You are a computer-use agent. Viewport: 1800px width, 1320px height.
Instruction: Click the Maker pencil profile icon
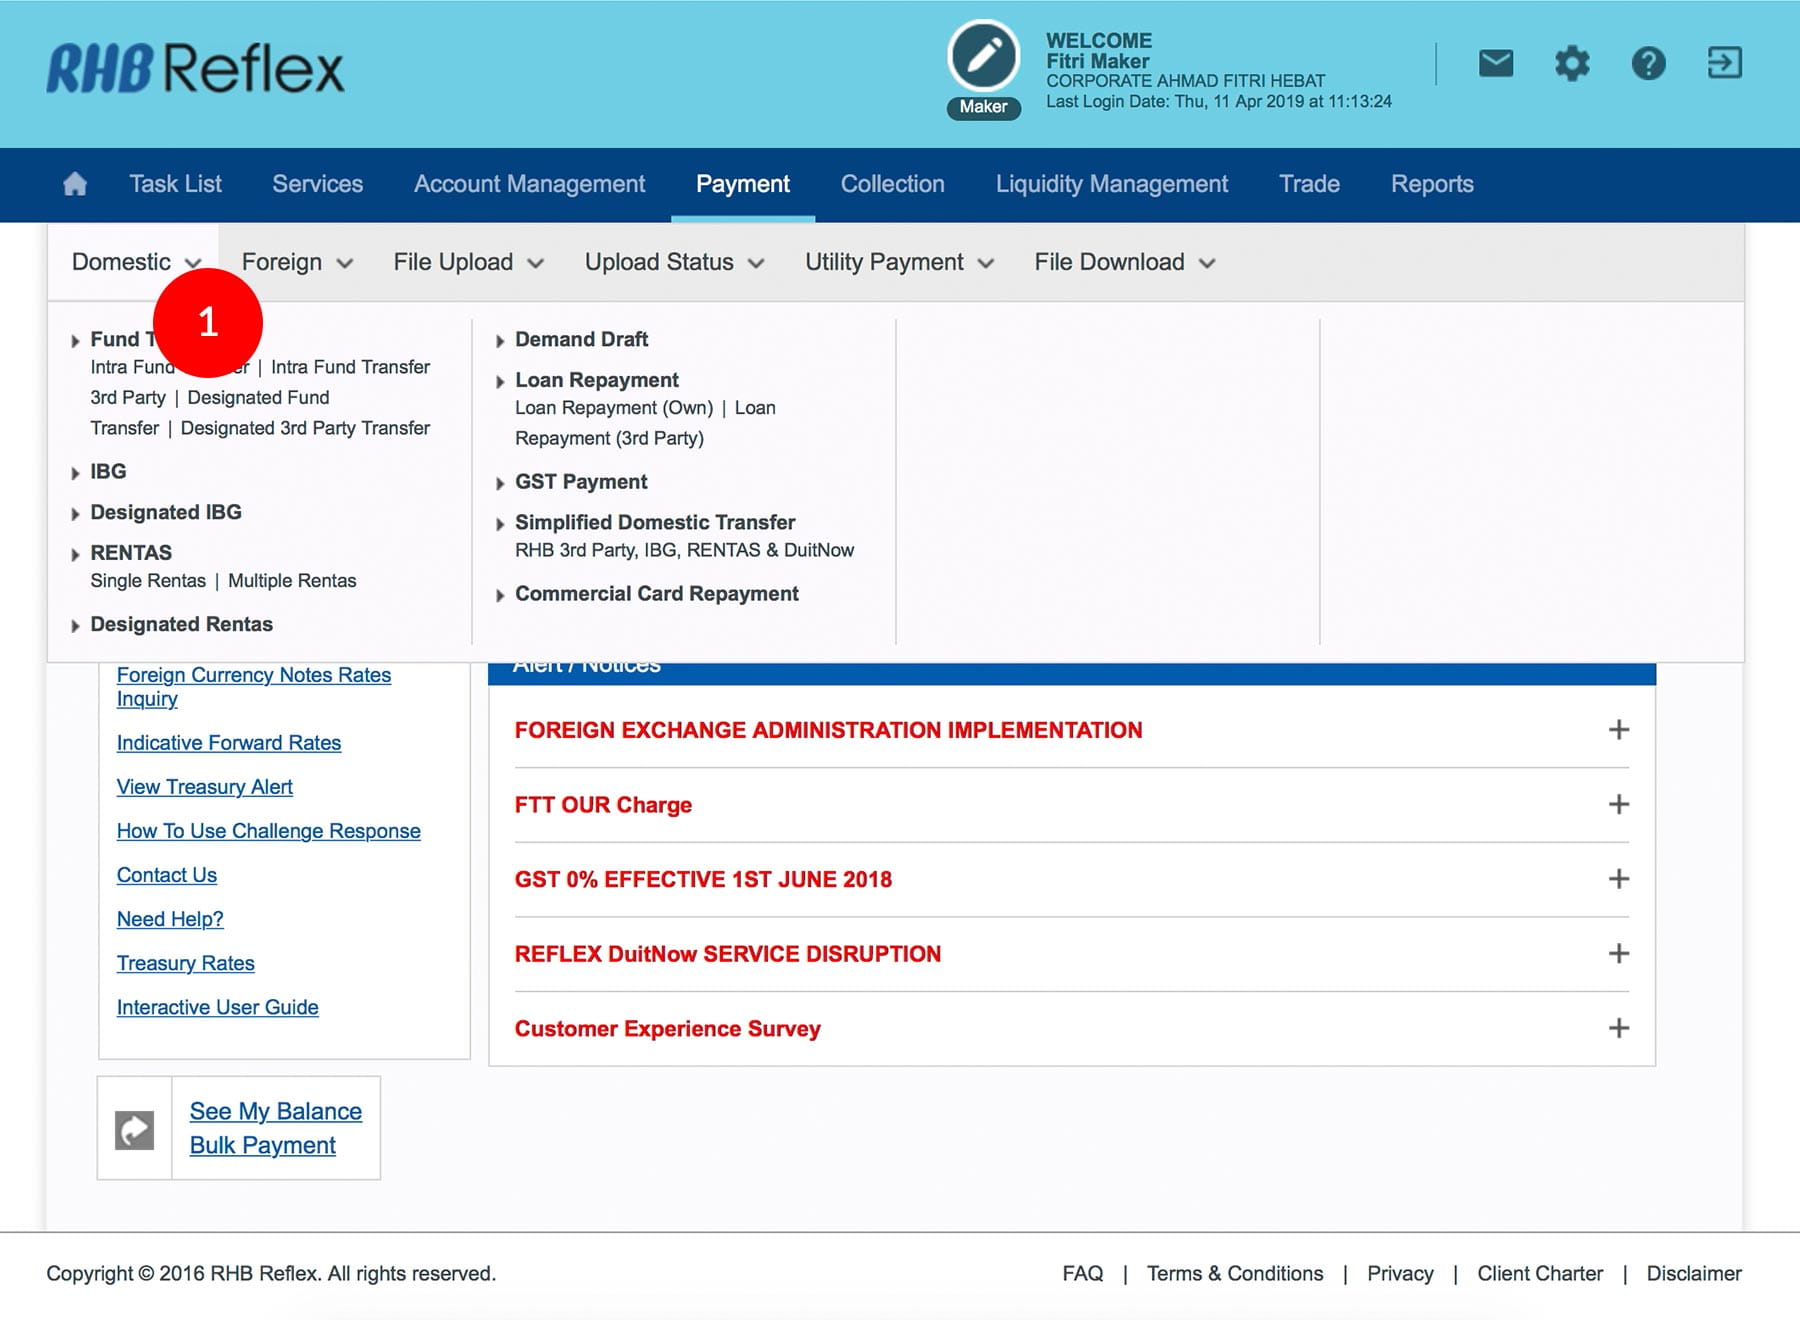[x=983, y=57]
